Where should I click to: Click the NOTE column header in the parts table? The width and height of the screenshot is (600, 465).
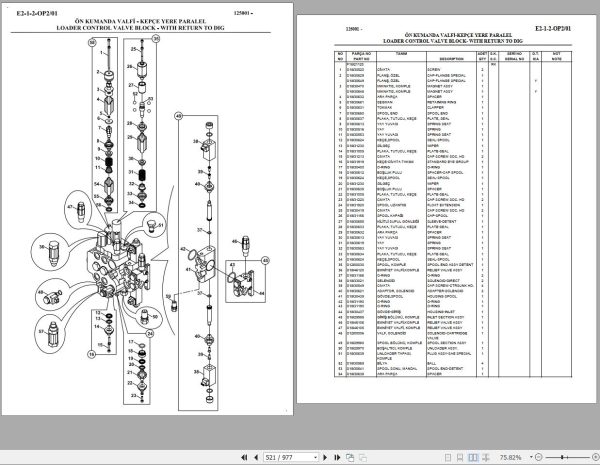pyautogui.click(x=556, y=59)
